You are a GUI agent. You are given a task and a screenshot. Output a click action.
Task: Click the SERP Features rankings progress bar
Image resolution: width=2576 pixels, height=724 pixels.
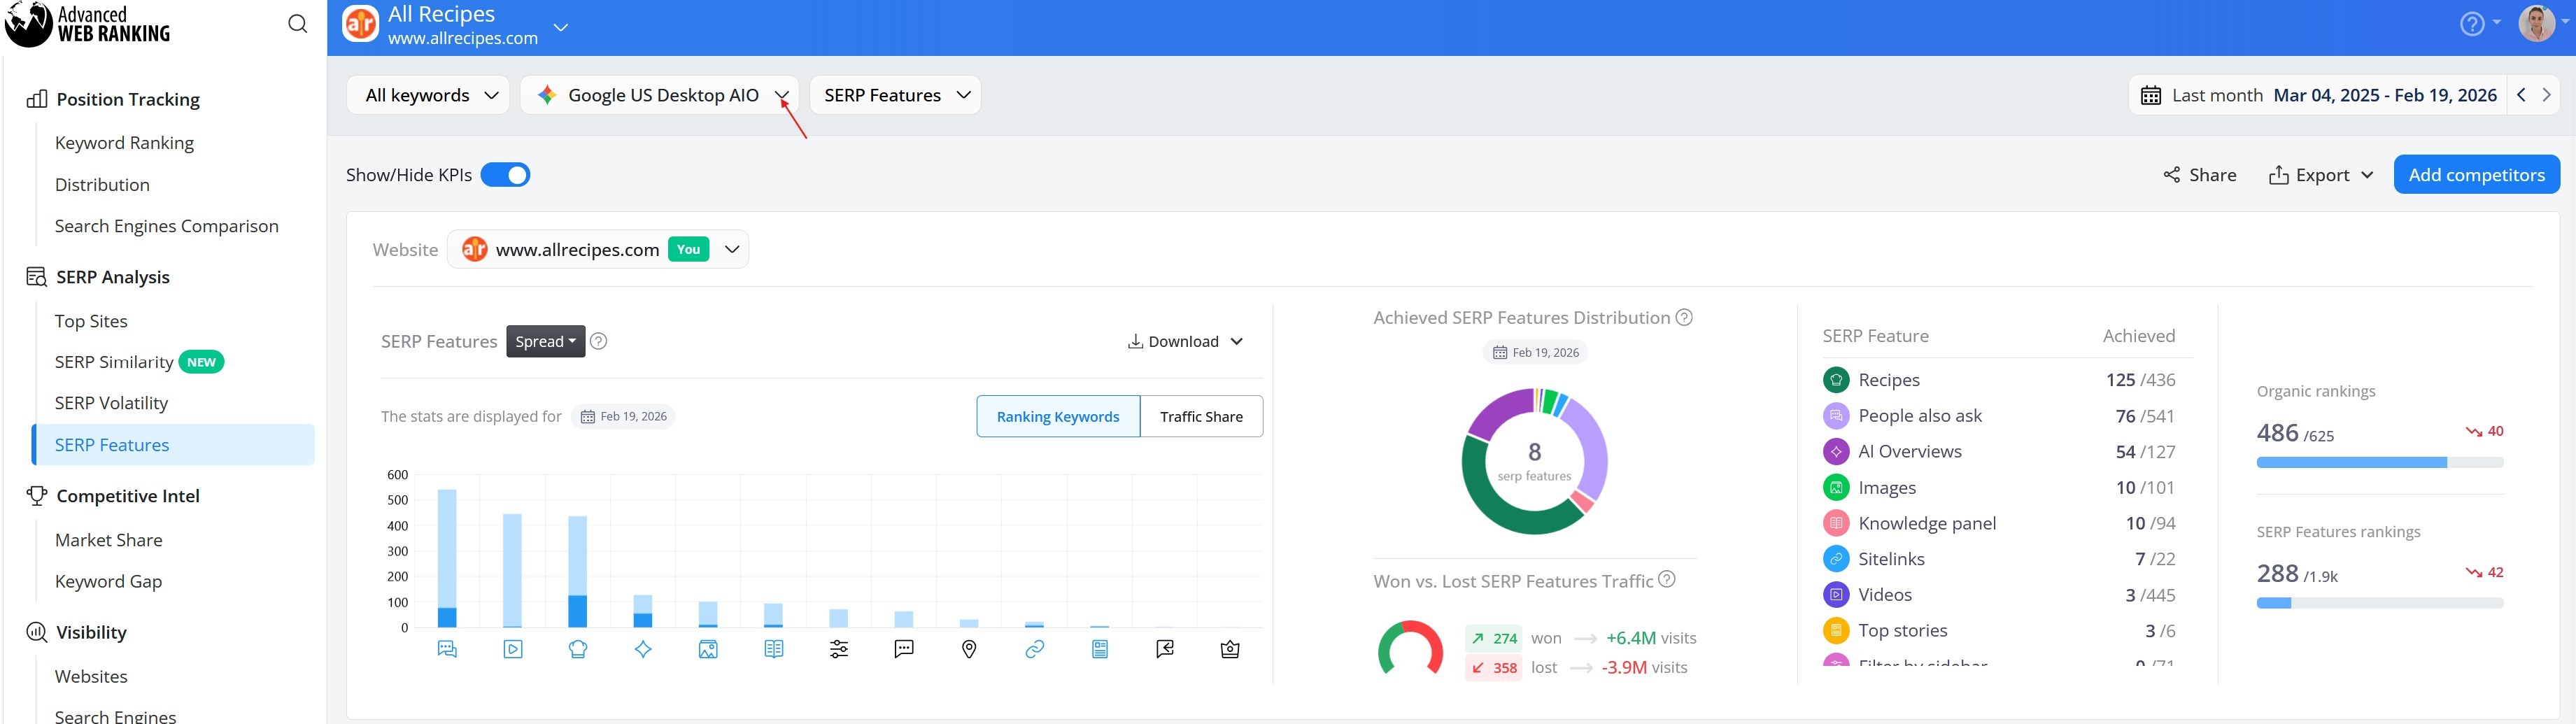click(2379, 603)
